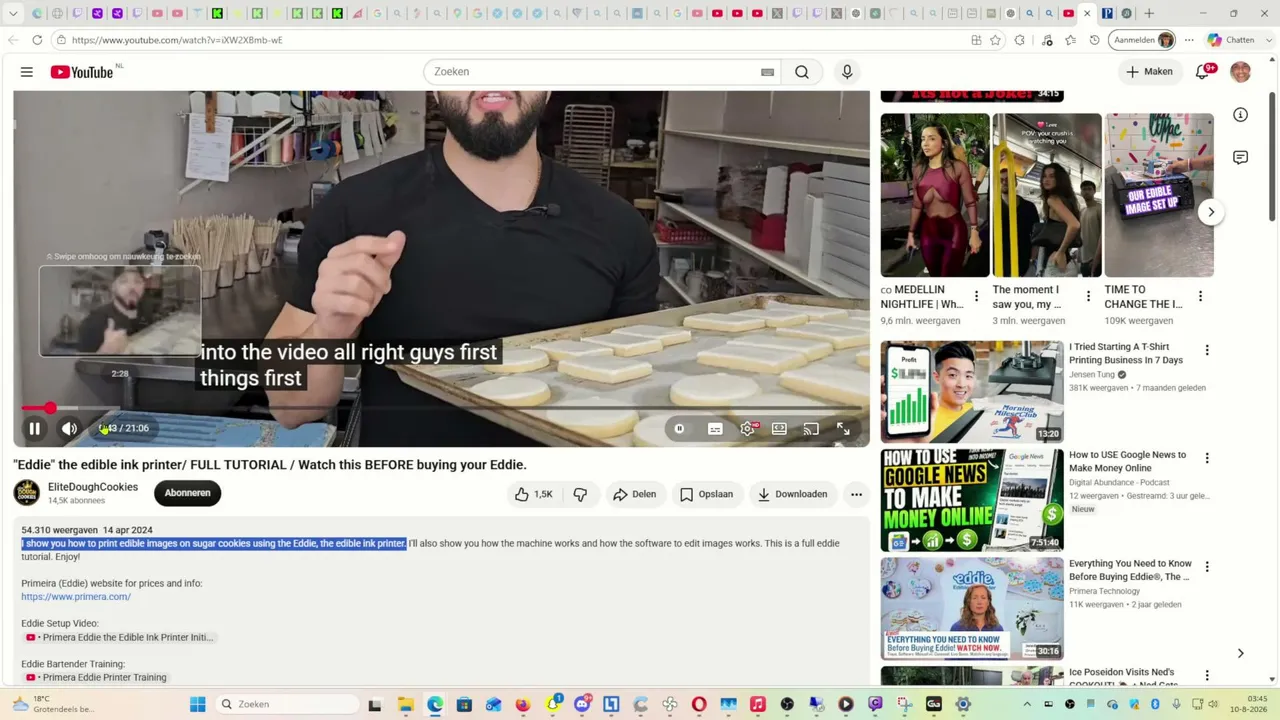Mute the video volume
This screenshot has width=1280, height=720.
[x=69, y=429]
